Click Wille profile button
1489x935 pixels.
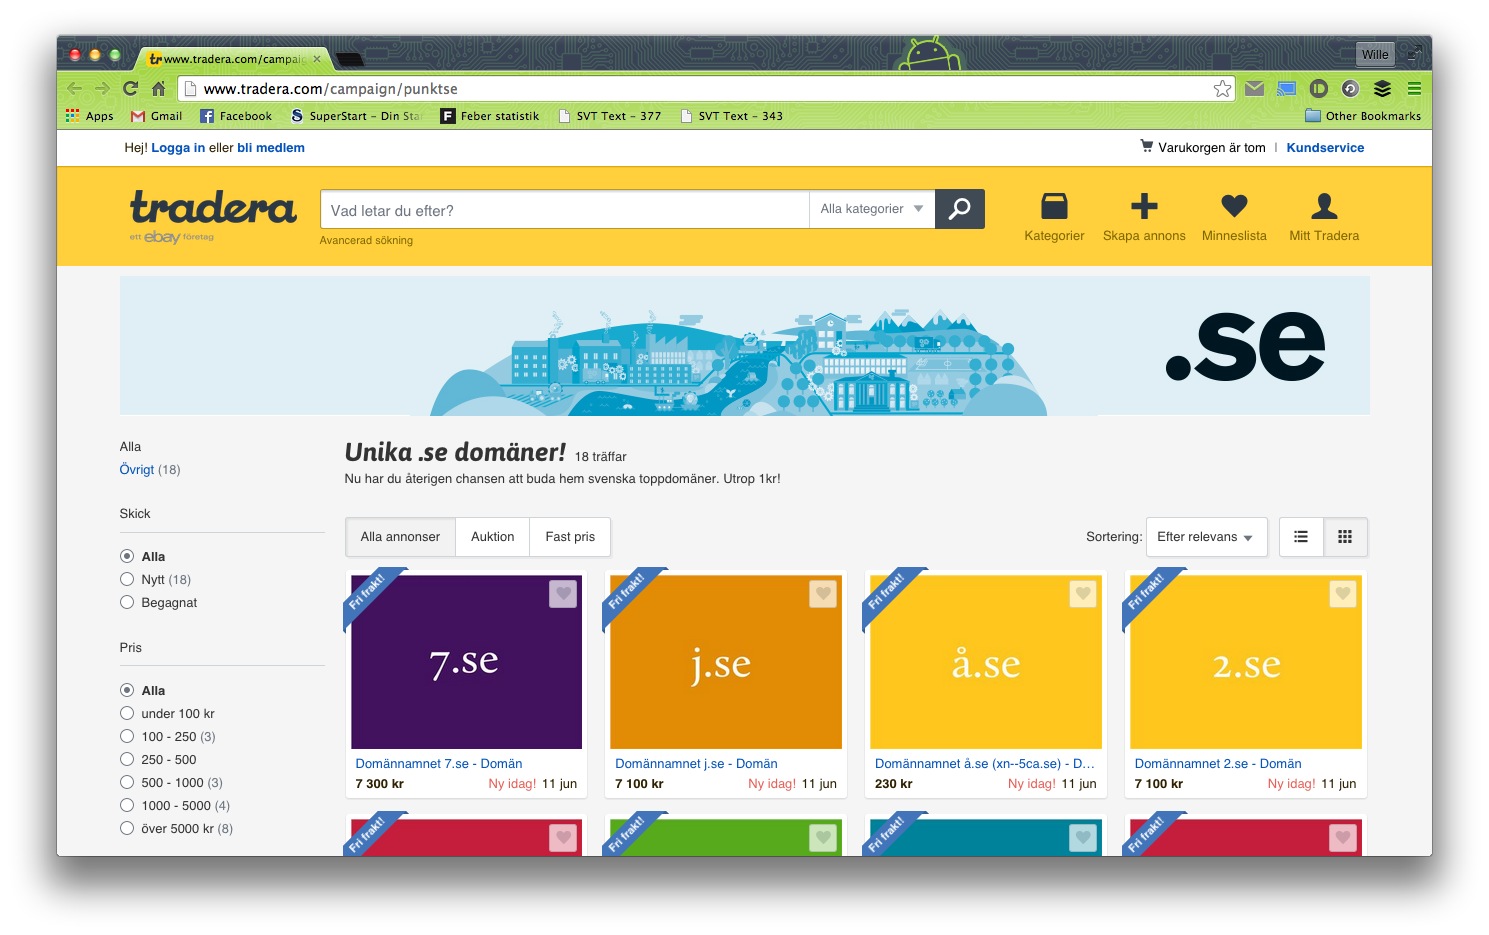1375,54
